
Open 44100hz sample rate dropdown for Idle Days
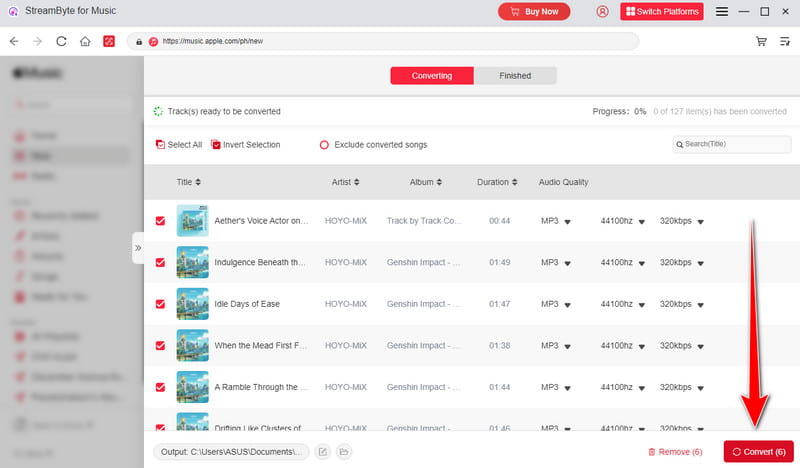(x=640, y=304)
